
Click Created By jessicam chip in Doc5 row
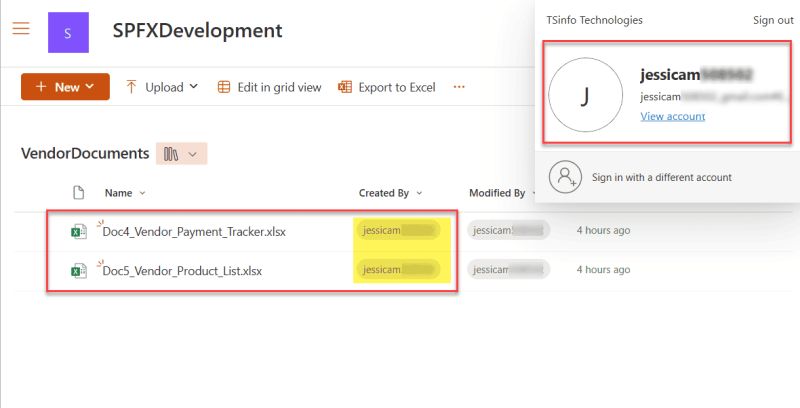(398, 270)
